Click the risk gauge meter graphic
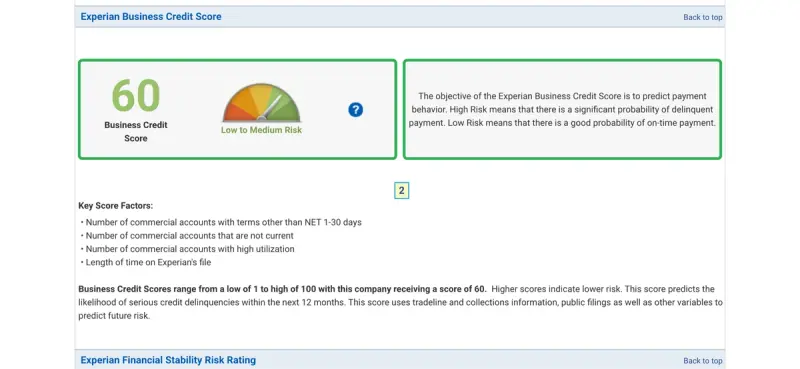 (x=261, y=103)
